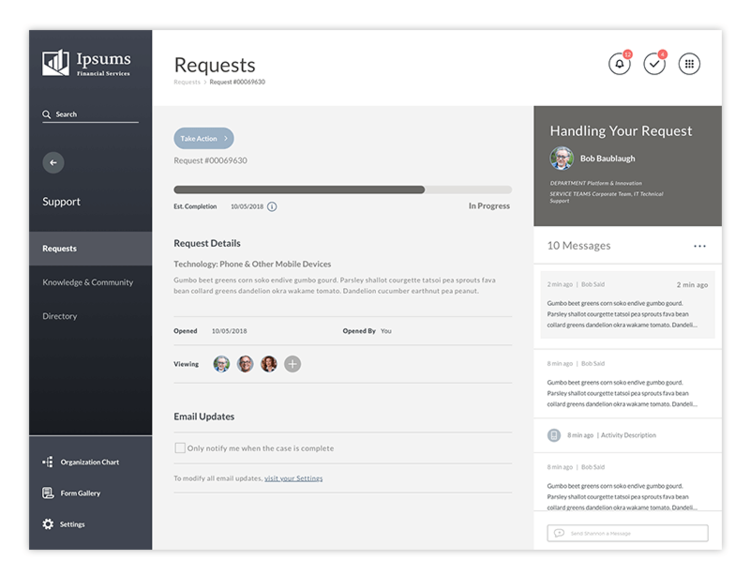Click the first viewer avatar

pyautogui.click(x=221, y=364)
